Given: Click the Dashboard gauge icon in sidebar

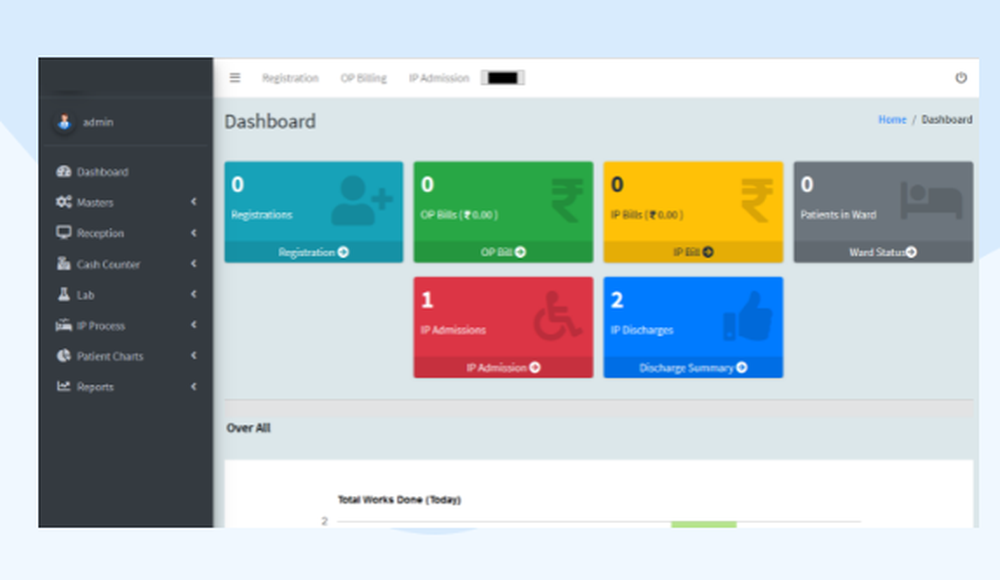Looking at the screenshot, I should [64, 172].
